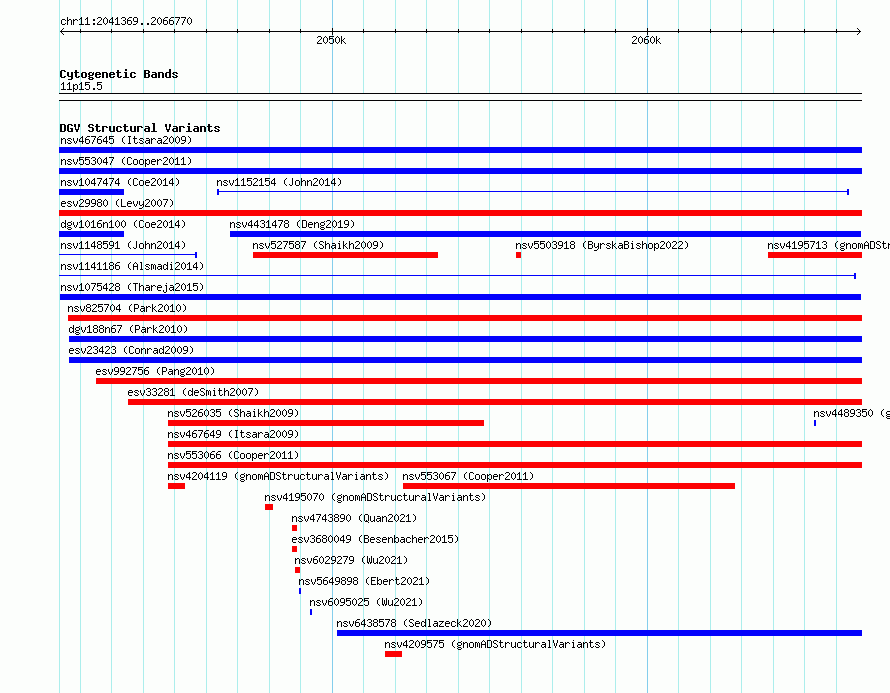Select nsv4204119 (gnomADStructuralVariants) label
890x693 pixels.
pos(278,476)
